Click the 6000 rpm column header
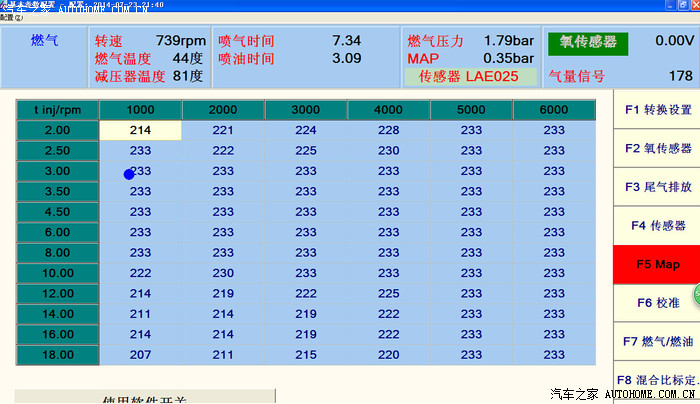 click(553, 109)
